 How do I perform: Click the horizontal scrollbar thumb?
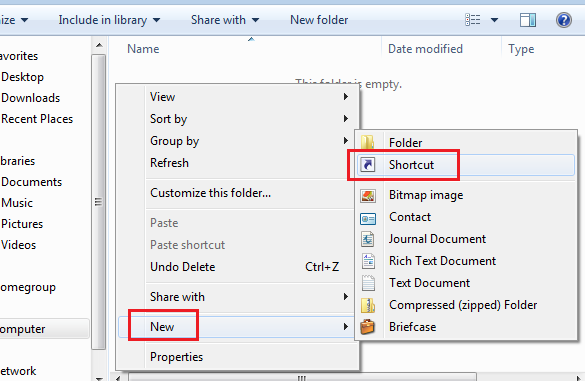click(302, 377)
